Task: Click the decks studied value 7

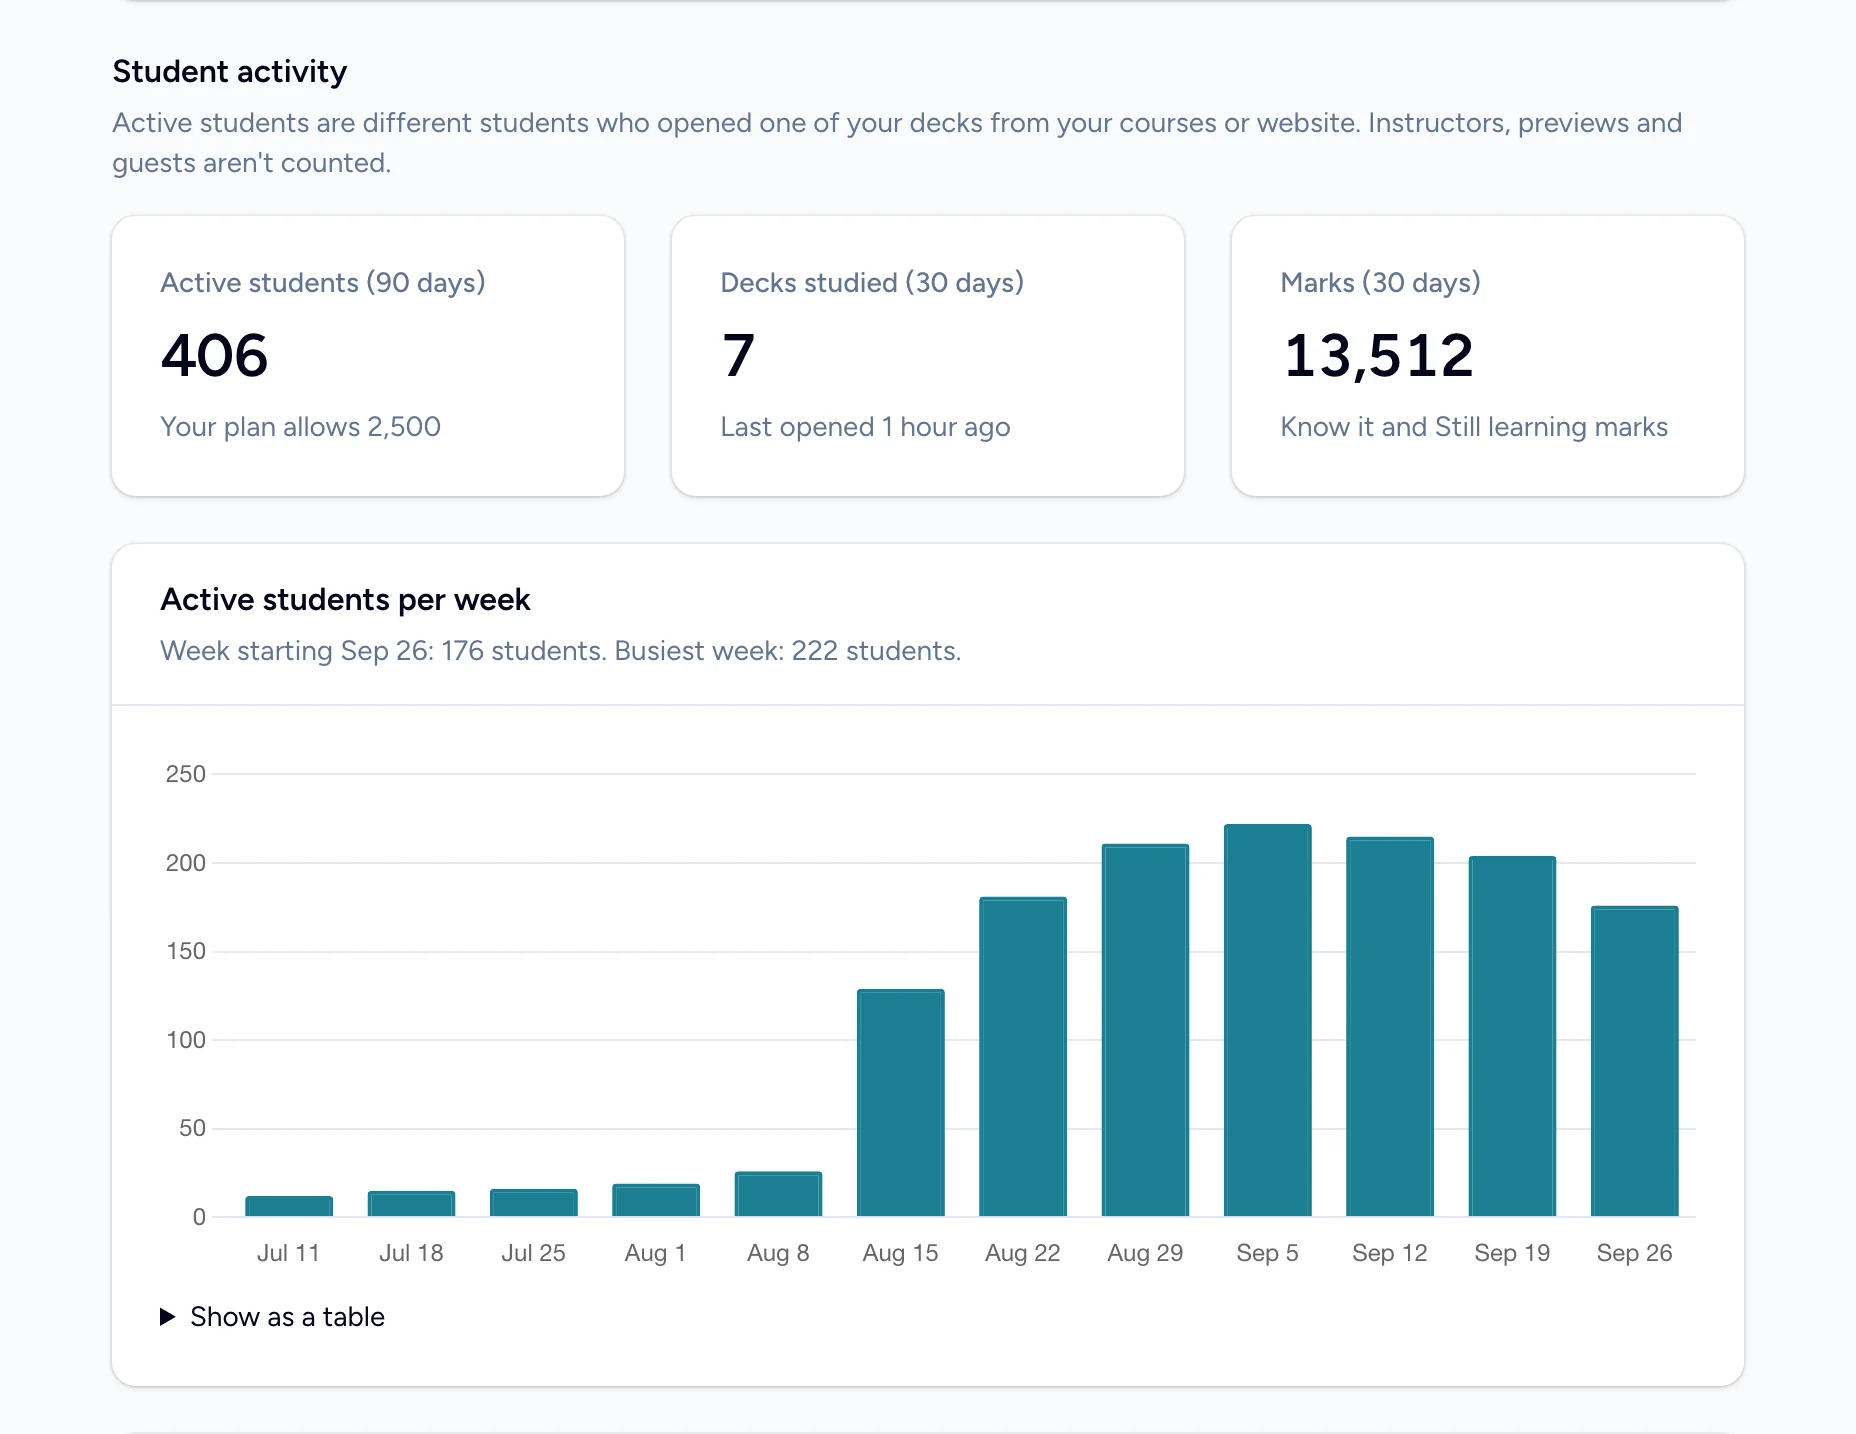Action: 738,356
